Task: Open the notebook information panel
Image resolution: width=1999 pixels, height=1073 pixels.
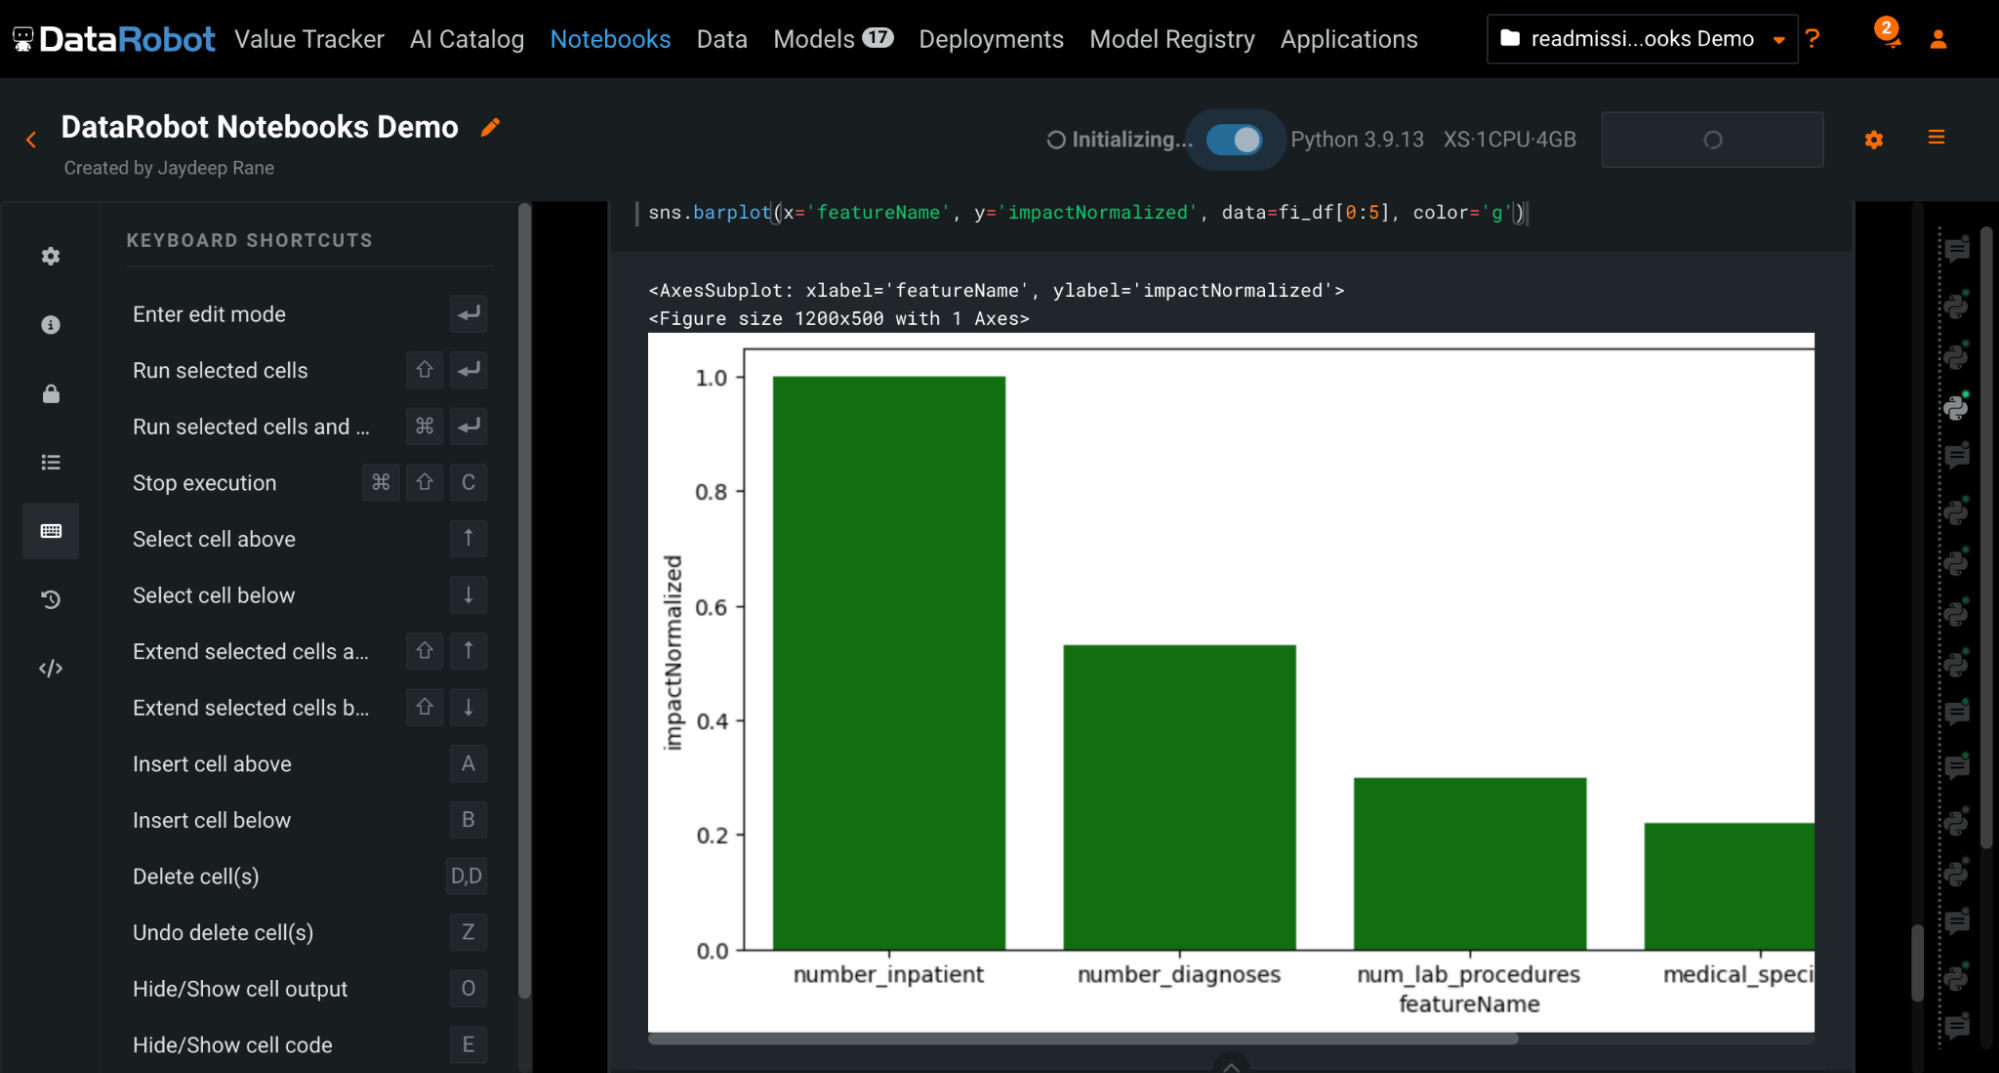Action: point(50,324)
